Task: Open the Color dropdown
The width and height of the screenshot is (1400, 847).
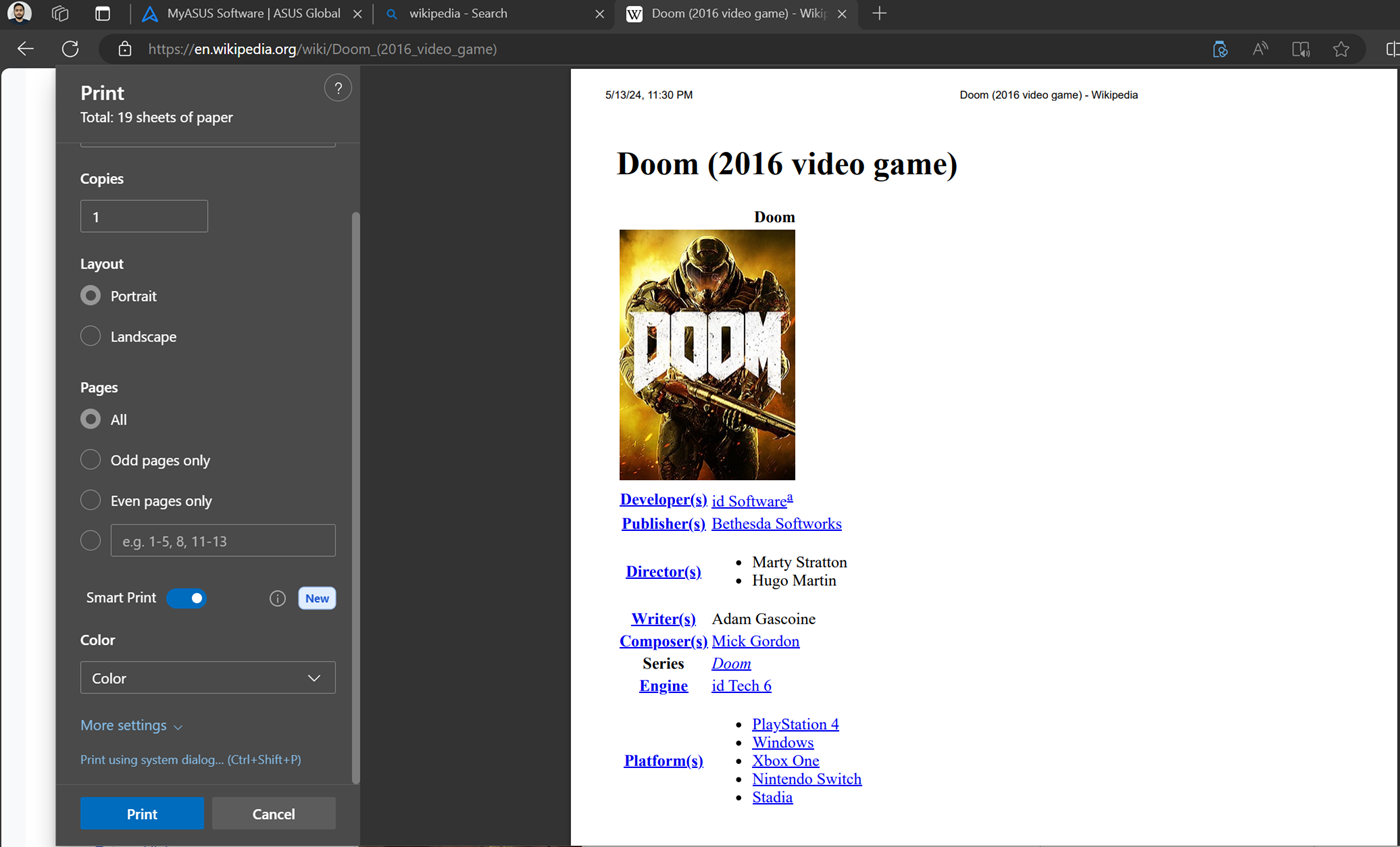Action: pos(208,678)
